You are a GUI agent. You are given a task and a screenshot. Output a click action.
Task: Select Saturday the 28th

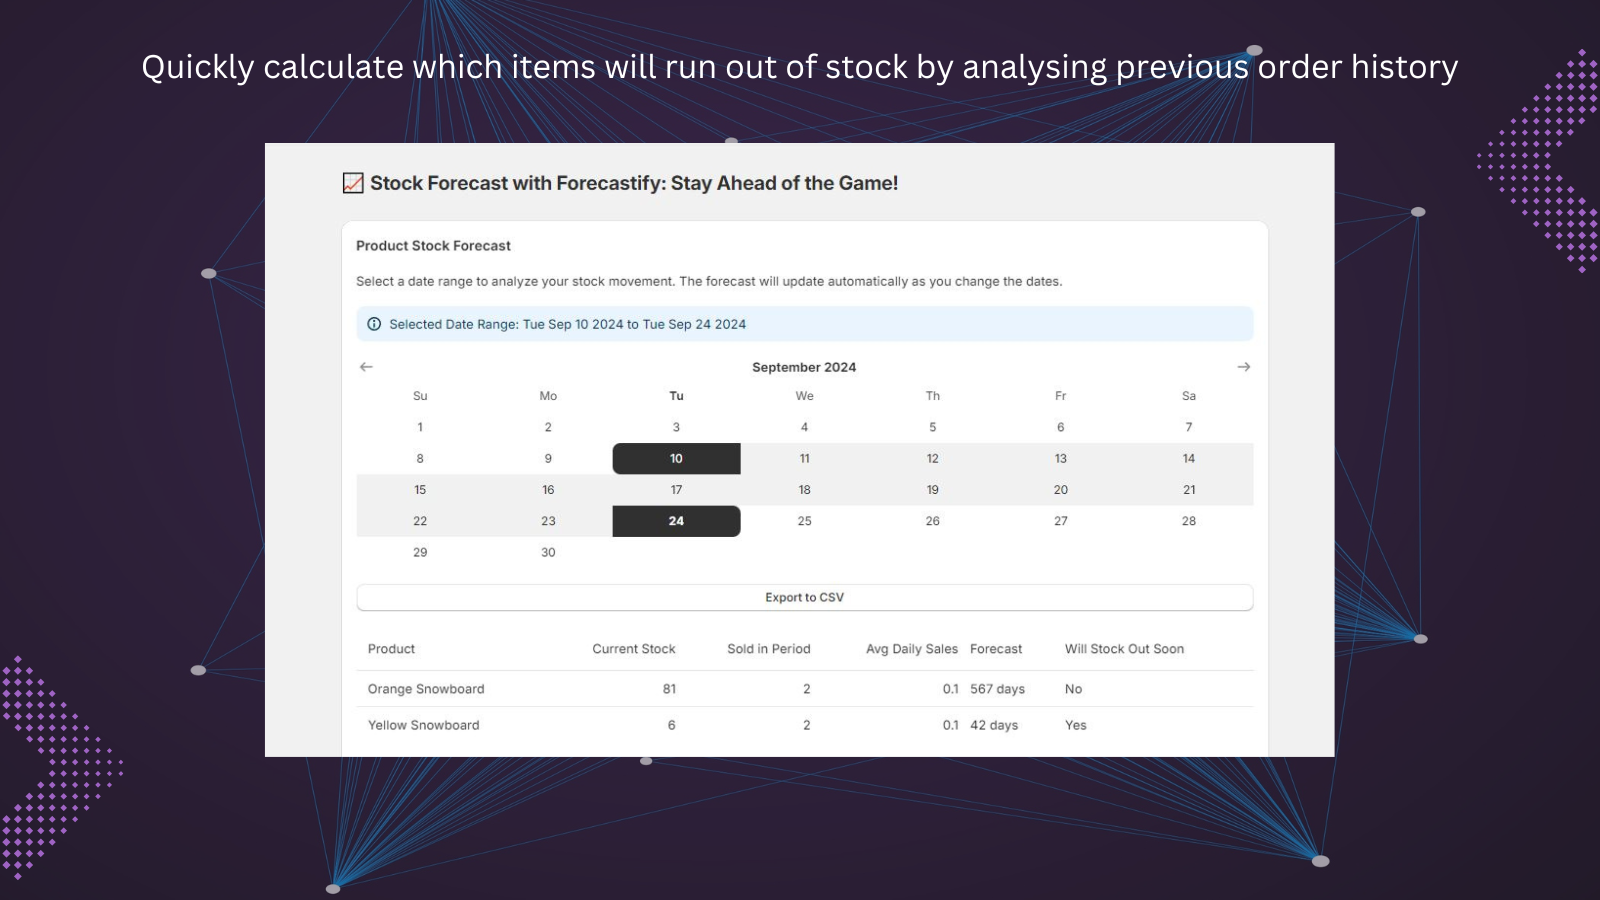pos(1189,521)
